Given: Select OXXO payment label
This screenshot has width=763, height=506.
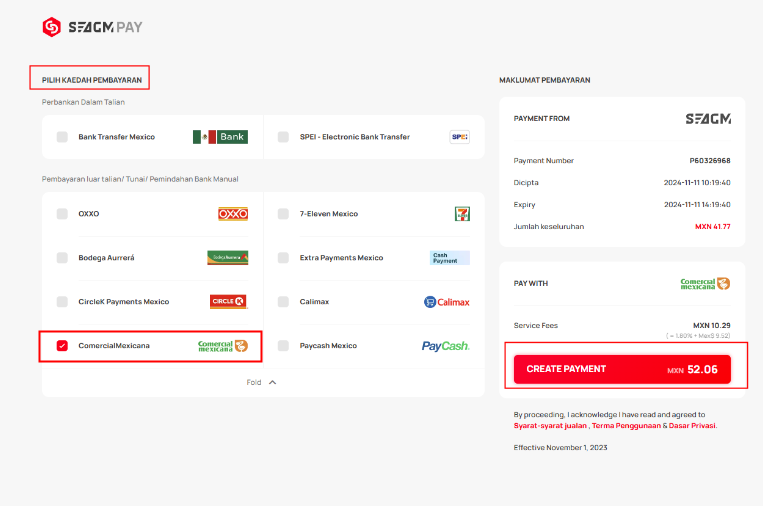Looking at the screenshot, I should [89, 214].
